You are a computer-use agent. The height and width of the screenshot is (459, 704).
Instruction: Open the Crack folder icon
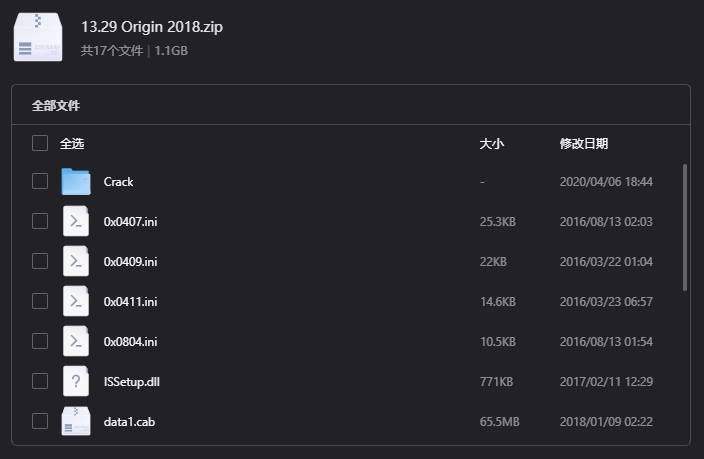tap(76, 181)
